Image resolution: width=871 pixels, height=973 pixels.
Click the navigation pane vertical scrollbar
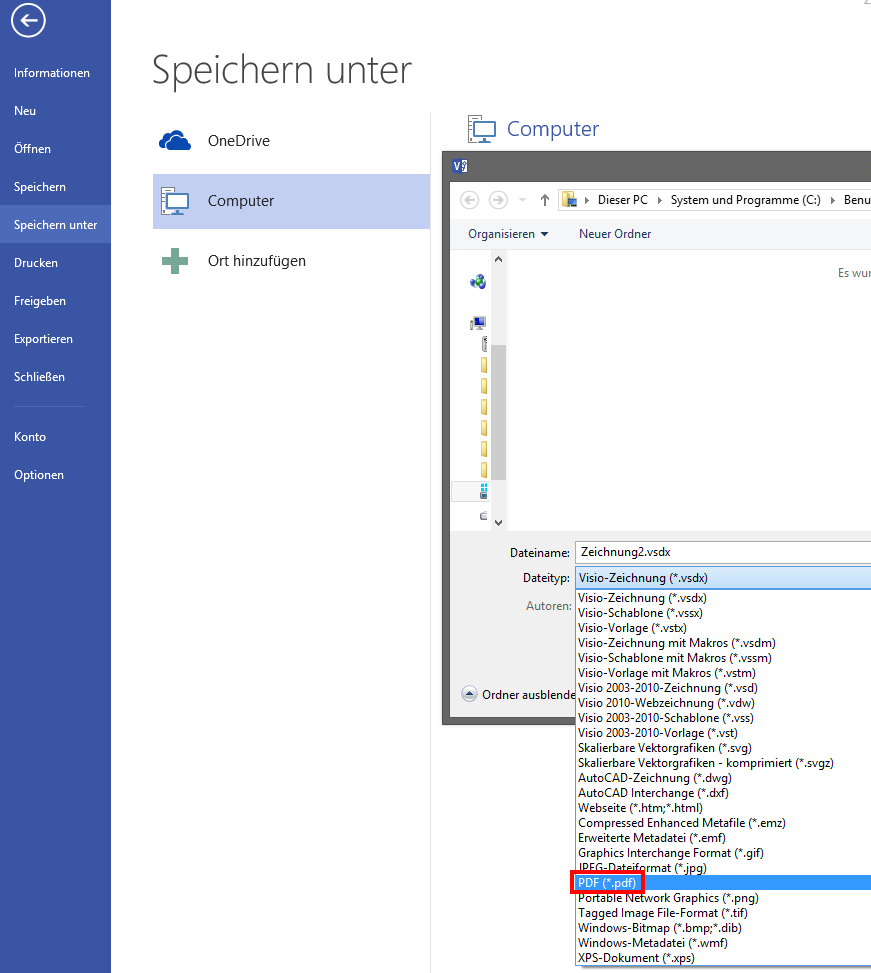(x=498, y=410)
